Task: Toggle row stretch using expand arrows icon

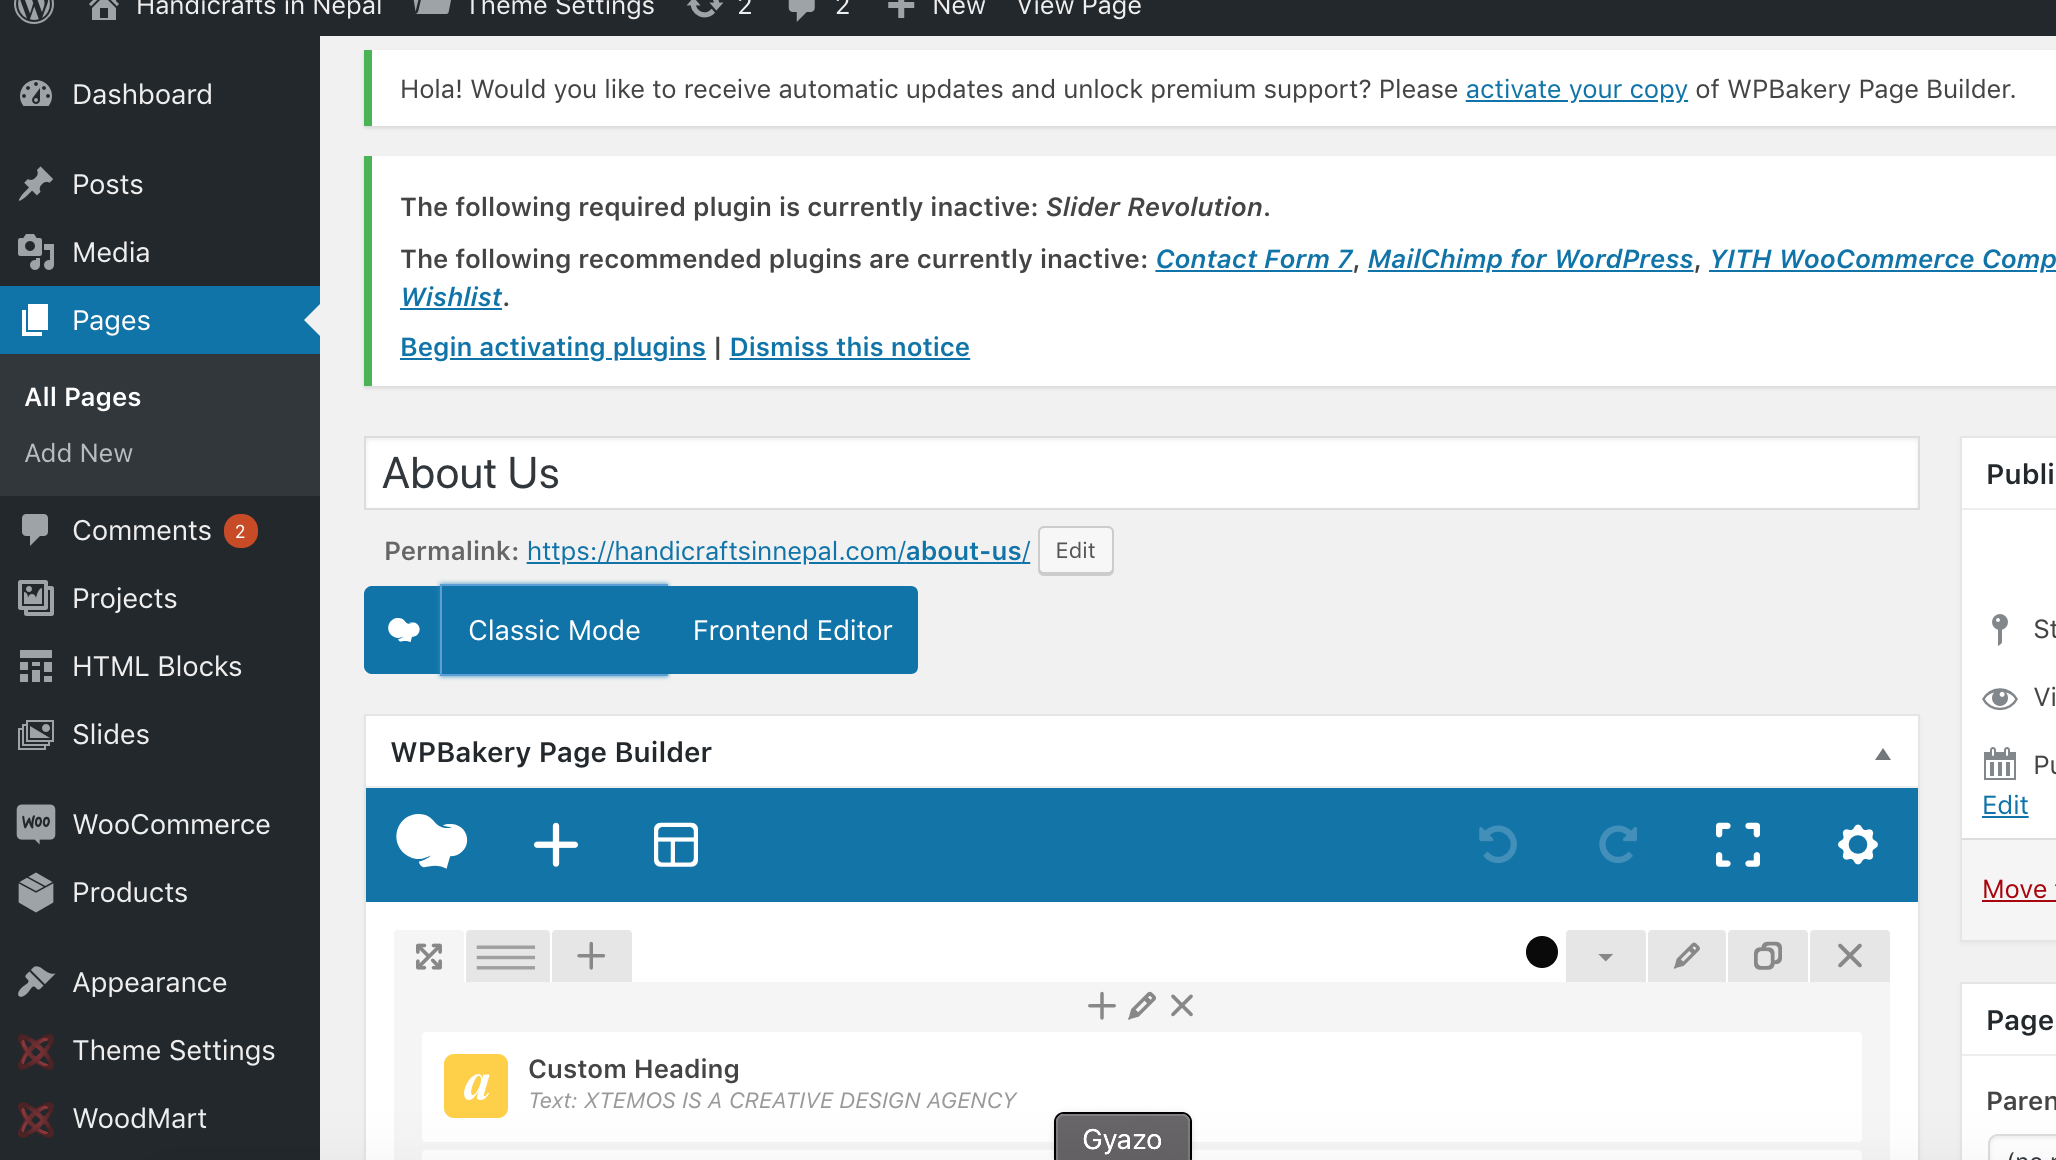Action: (x=429, y=957)
